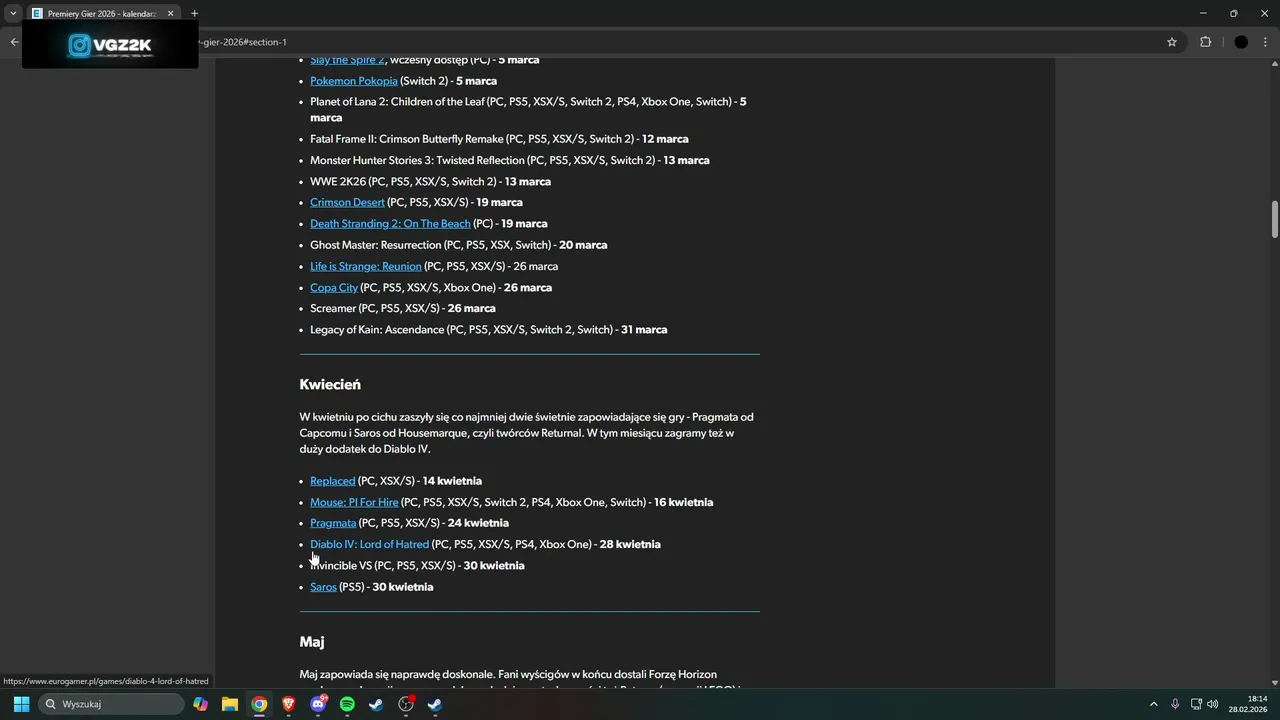Click the Legacy of Kain: Ascendance entry
The image size is (1280, 720).
[x=488, y=330]
